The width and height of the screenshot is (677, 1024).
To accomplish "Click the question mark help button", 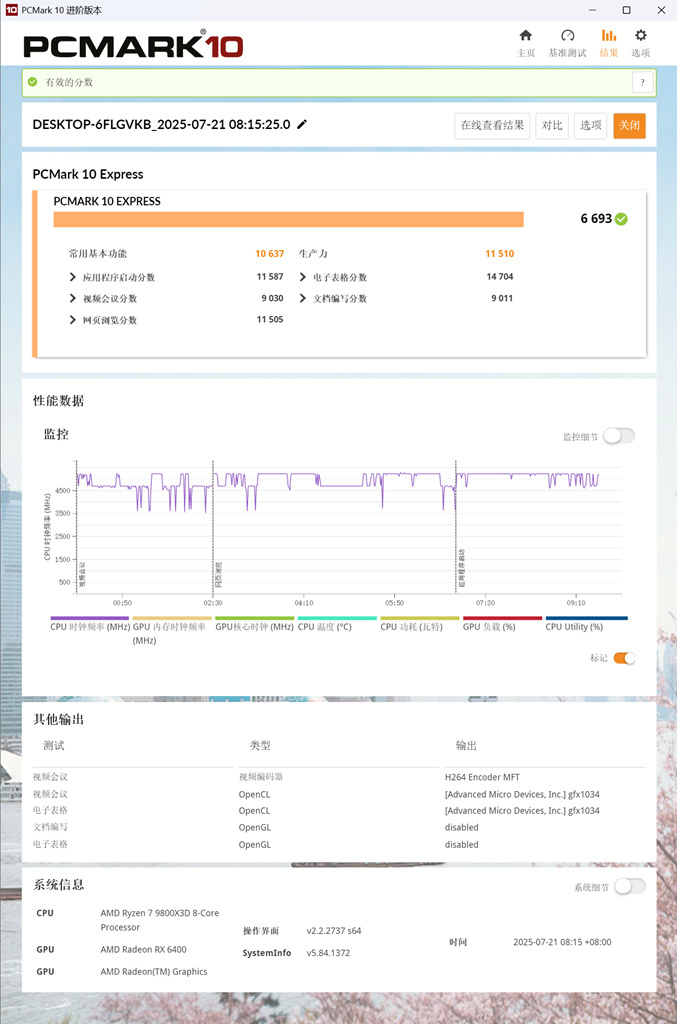I will click(642, 82).
